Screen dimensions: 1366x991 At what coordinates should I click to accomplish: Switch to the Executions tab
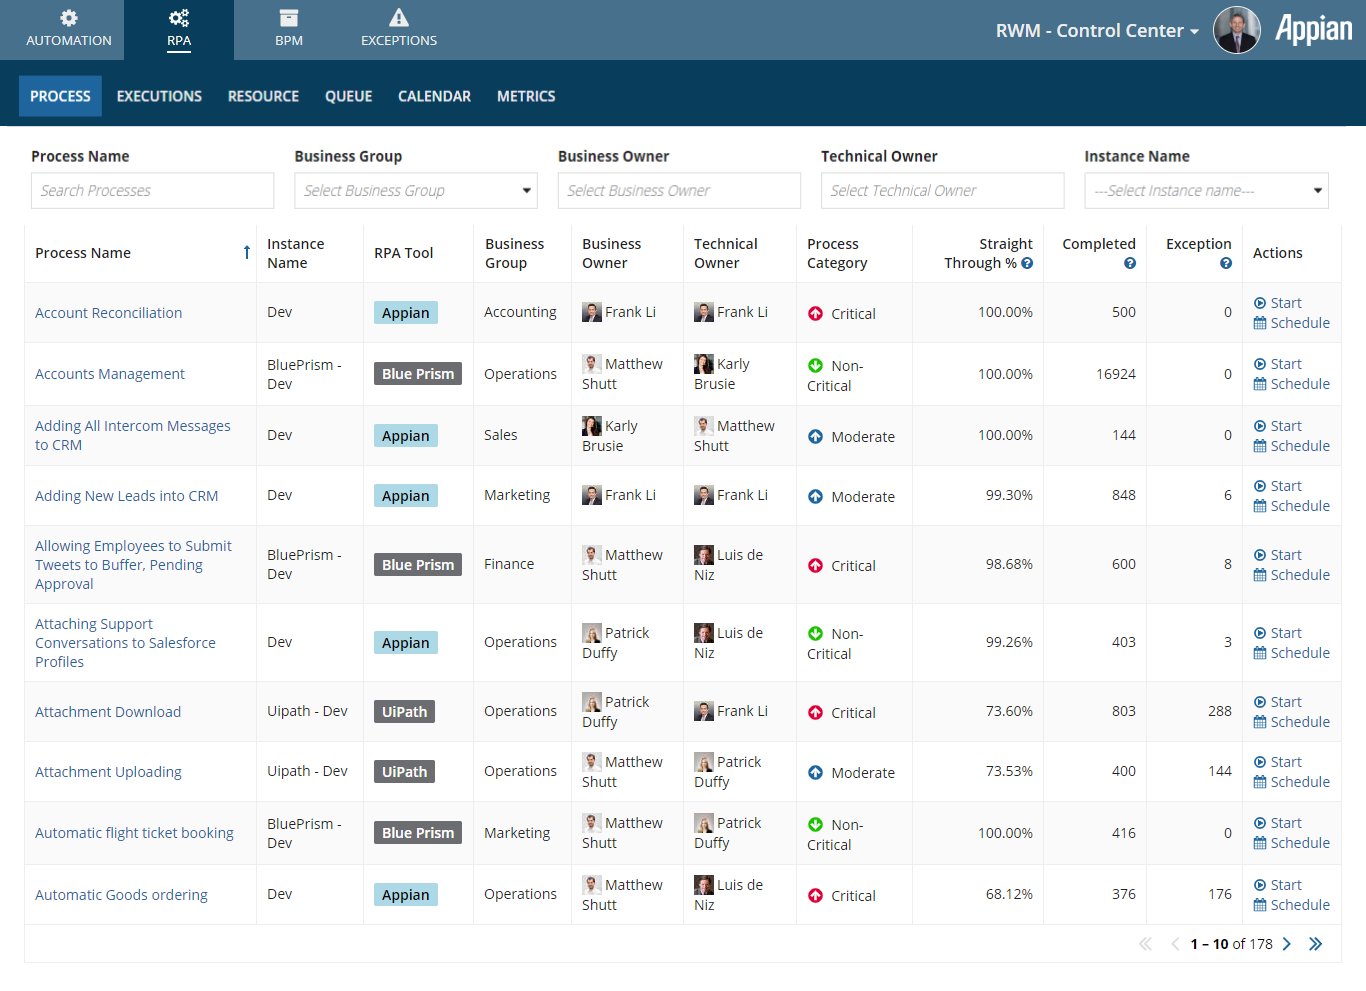click(x=159, y=96)
